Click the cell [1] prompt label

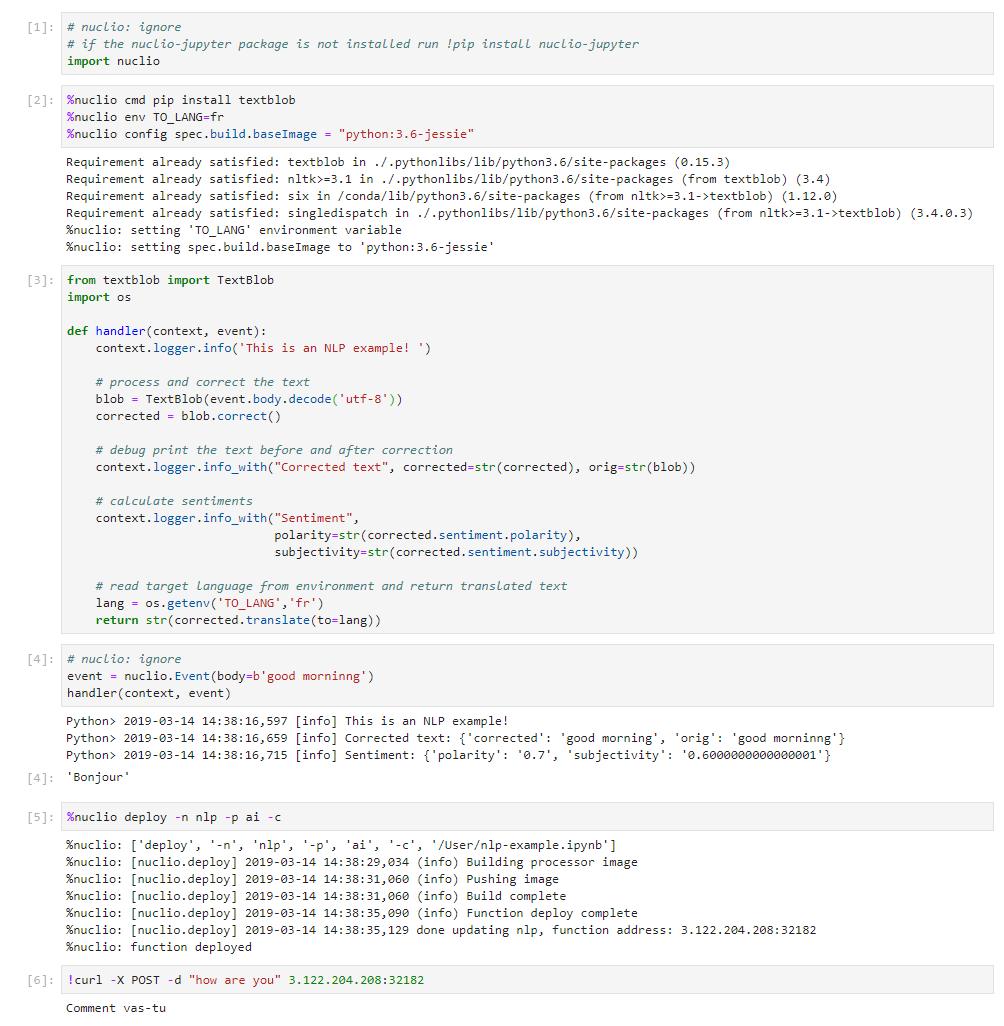40,27
